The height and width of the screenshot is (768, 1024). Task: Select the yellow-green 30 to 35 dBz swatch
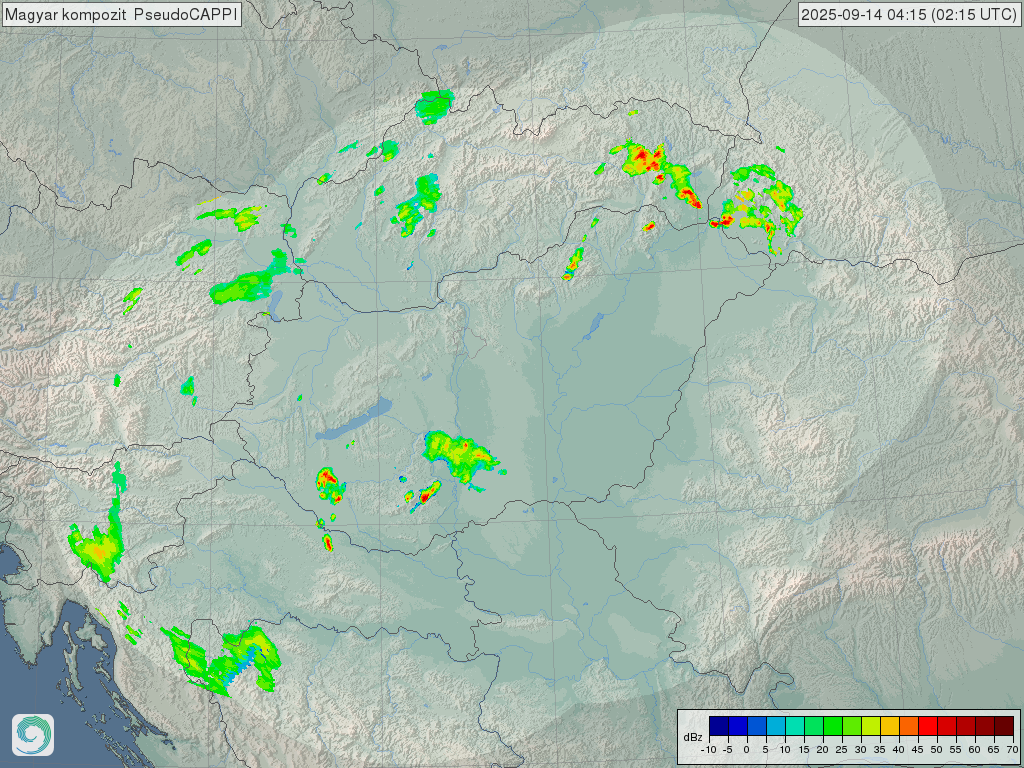click(x=871, y=726)
